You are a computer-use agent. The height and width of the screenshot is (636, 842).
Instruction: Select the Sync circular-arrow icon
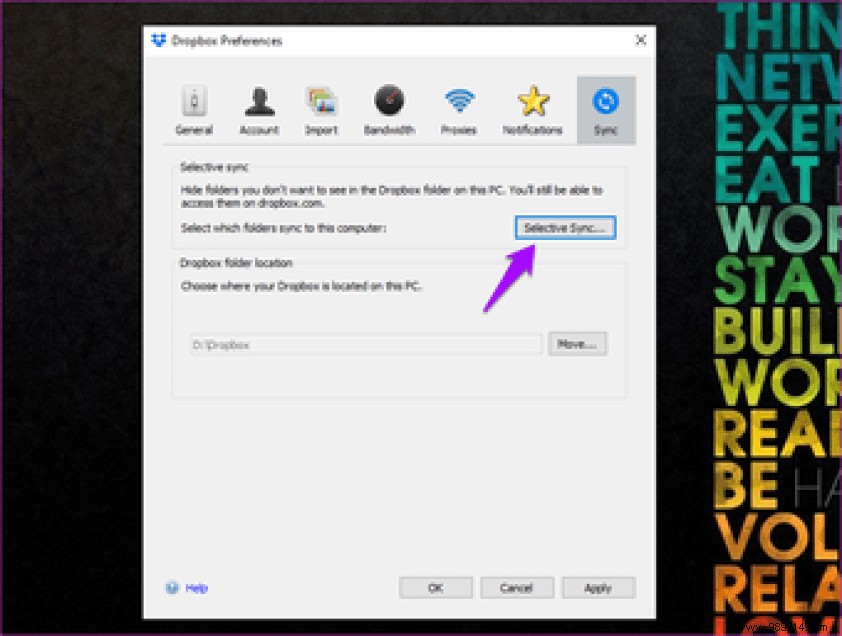[606, 98]
